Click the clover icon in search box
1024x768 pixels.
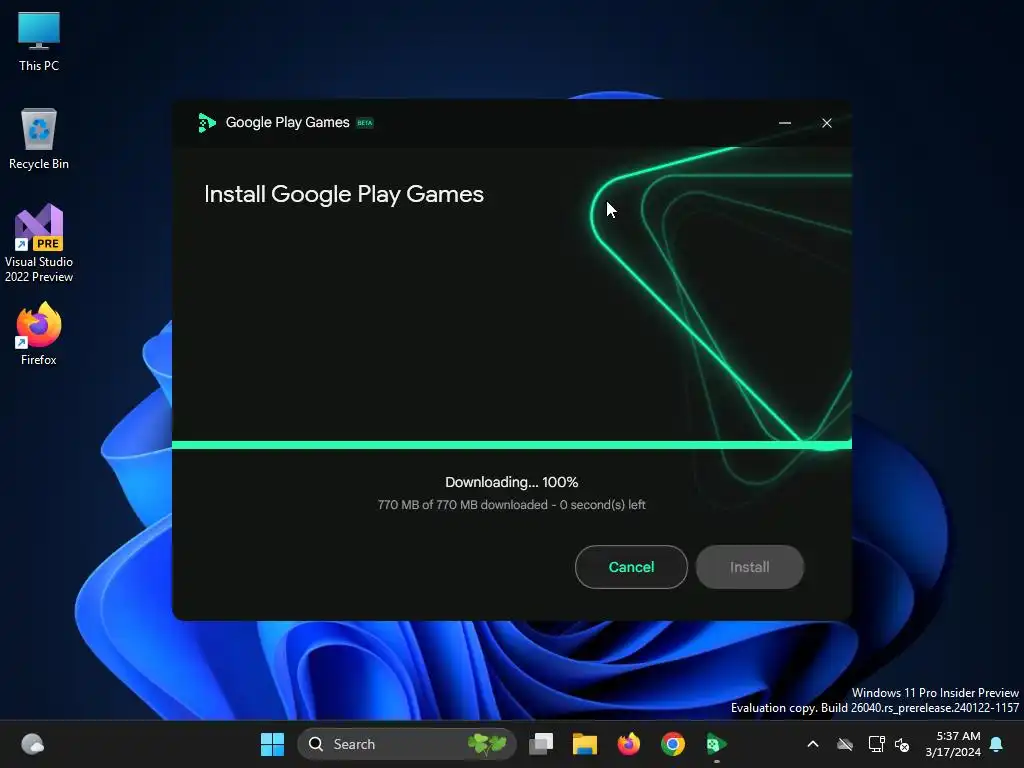[487, 744]
